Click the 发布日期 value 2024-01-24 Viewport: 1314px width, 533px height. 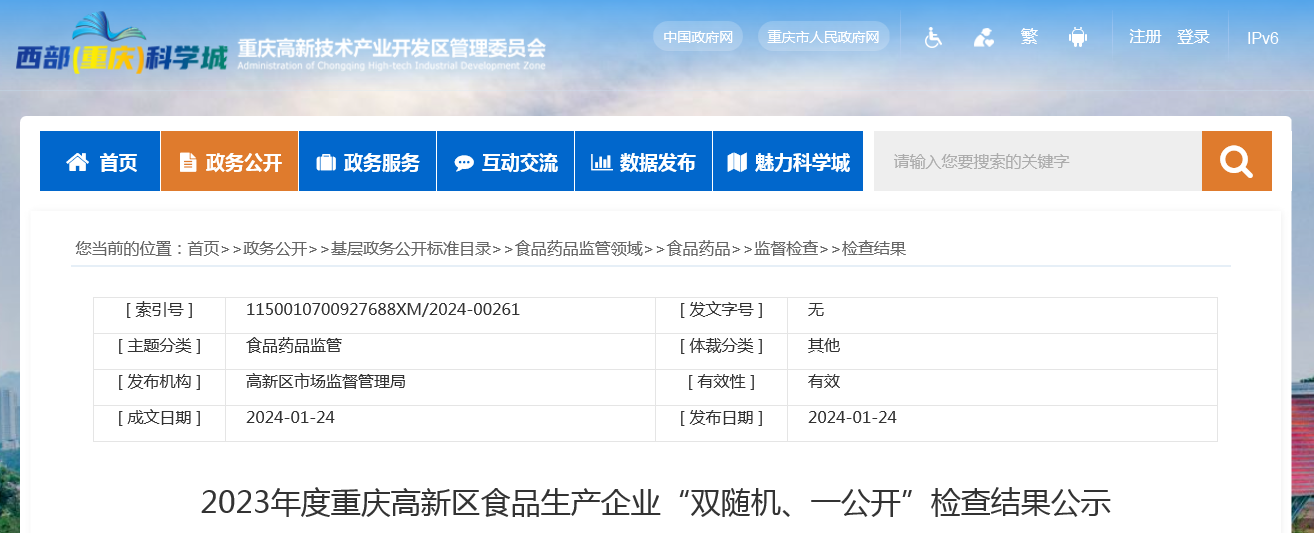[x=852, y=418]
